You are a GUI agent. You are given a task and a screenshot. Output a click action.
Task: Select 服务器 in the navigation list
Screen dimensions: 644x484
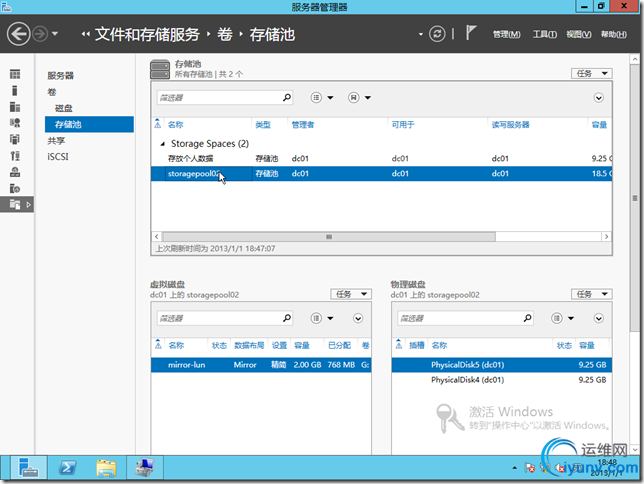click(60, 76)
